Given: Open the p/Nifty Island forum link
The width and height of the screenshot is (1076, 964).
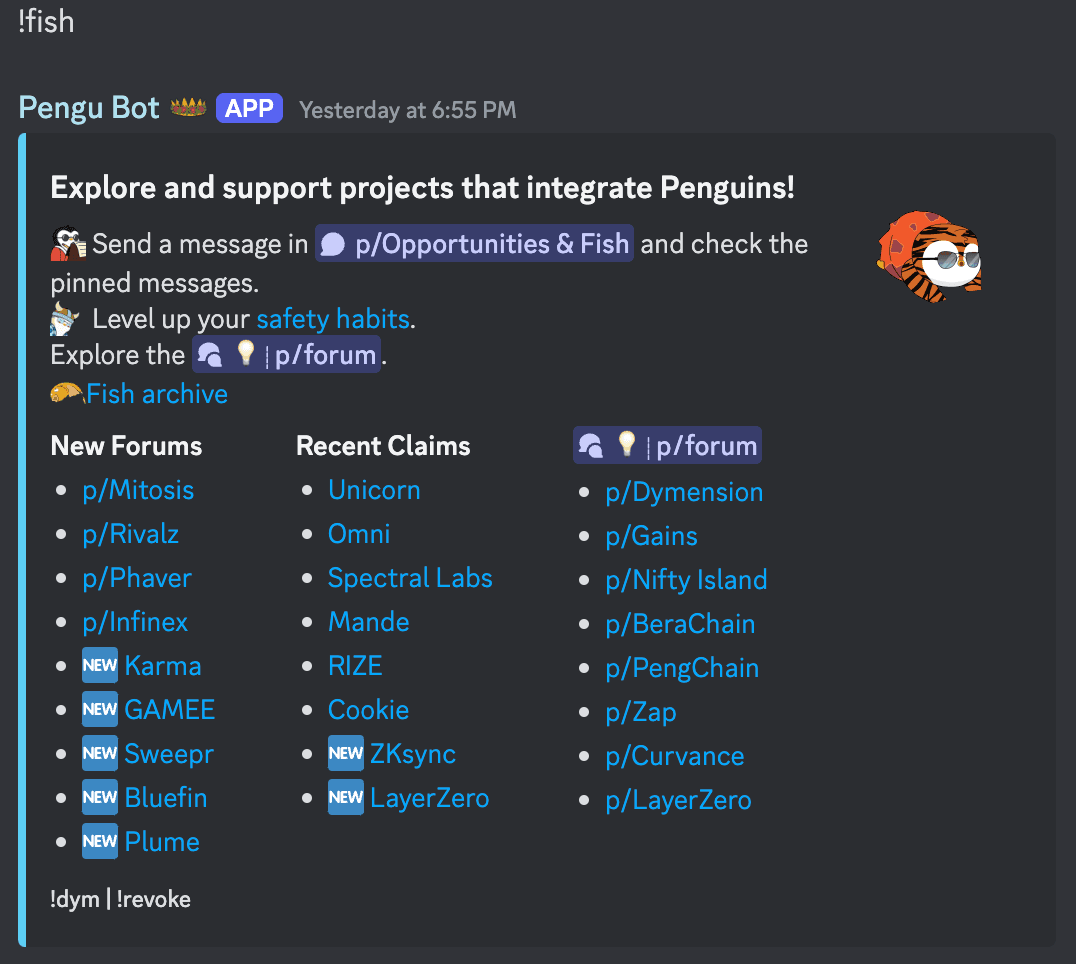Looking at the screenshot, I should coord(686,580).
